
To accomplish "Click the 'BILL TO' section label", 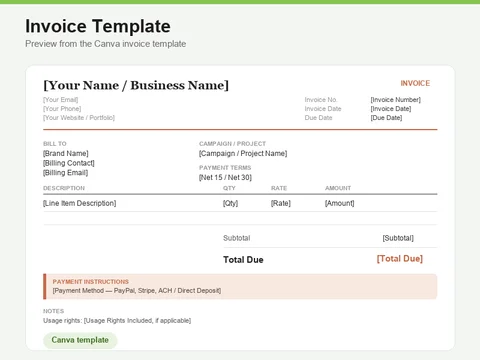I will pos(55,144).
